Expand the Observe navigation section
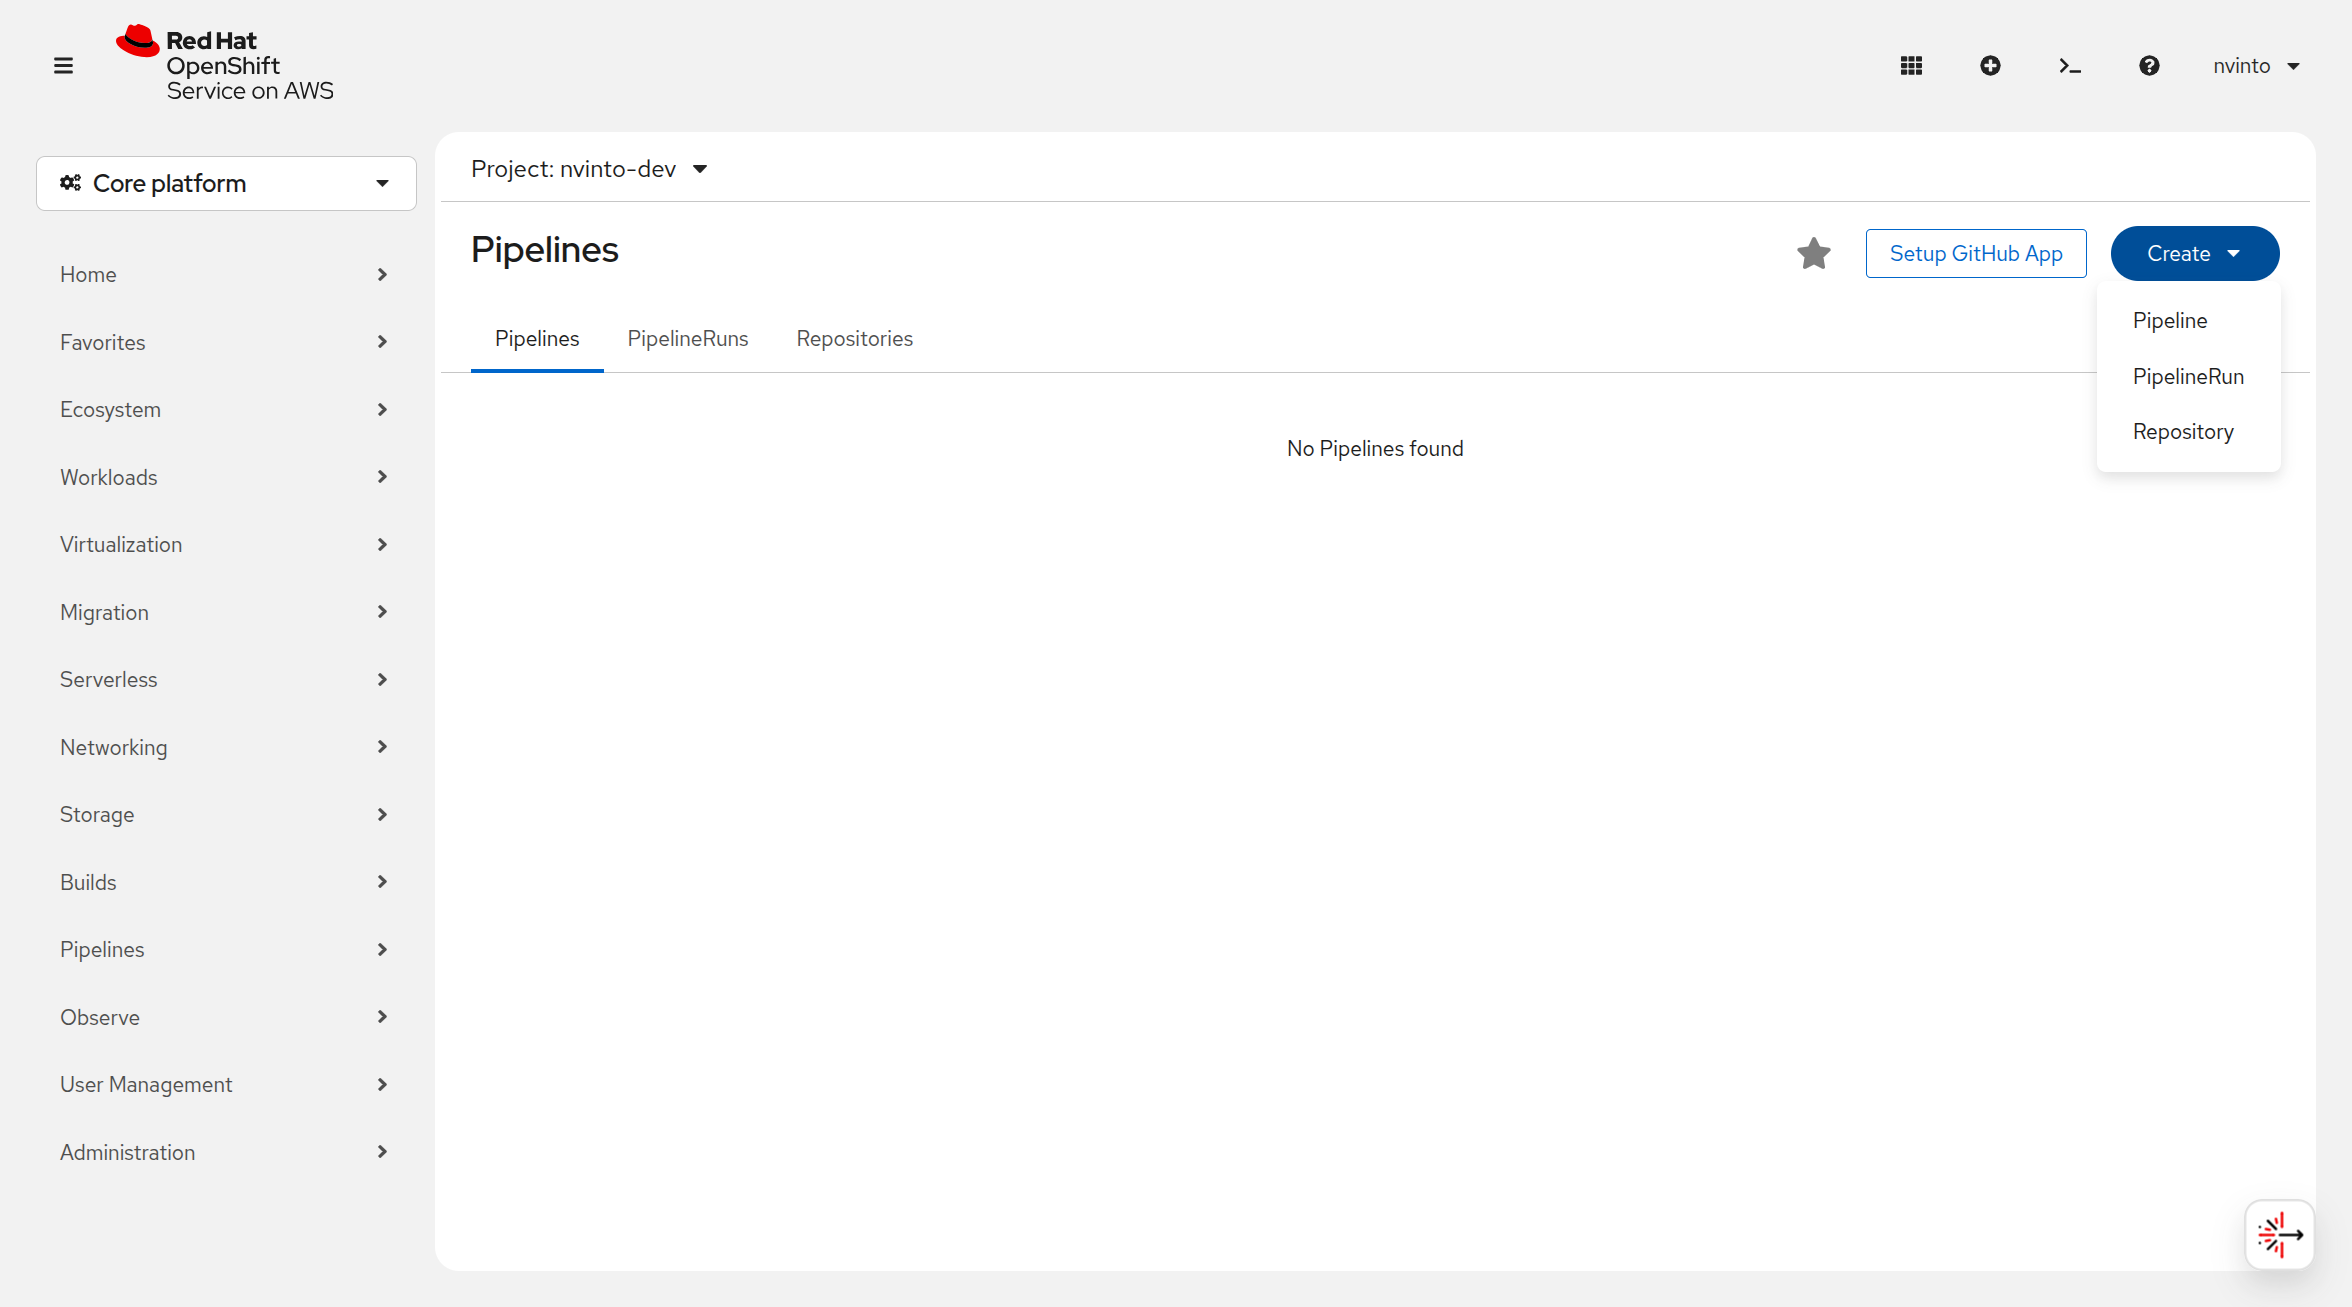This screenshot has height=1307, width=2352. (224, 1017)
